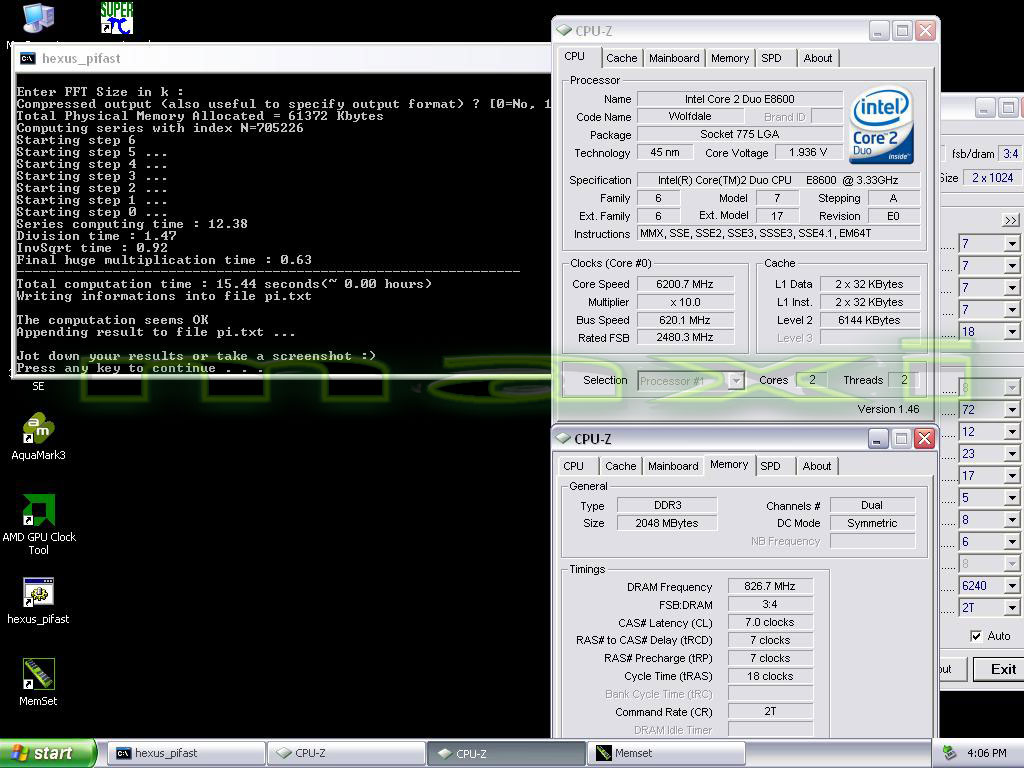The height and width of the screenshot is (768, 1024).
Task: Click the Code Name value Wolfdale
Action: tap(690, 116)
